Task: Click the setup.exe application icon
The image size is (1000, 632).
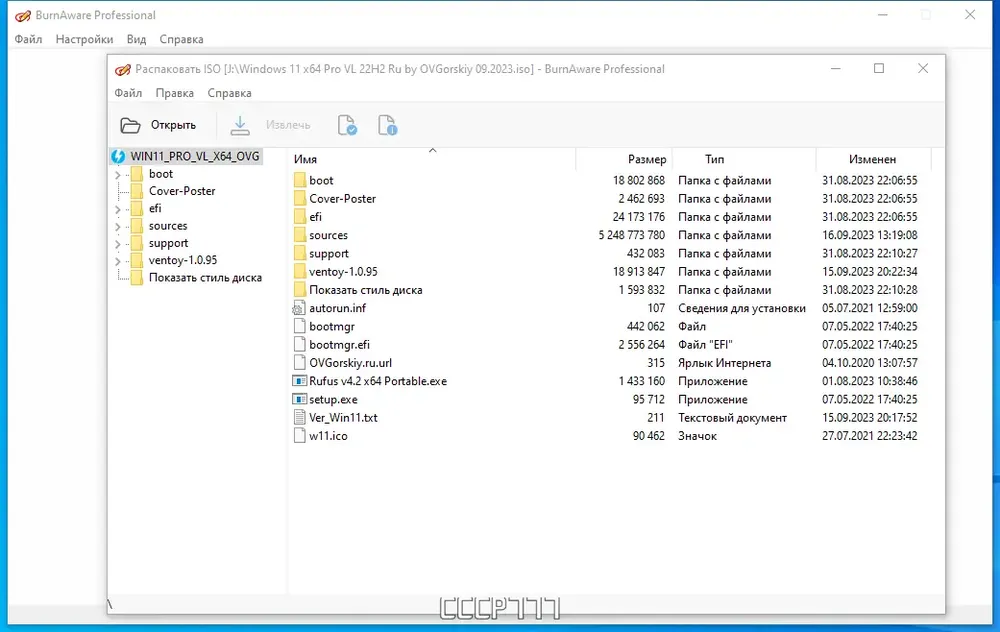Action: pos(299,399)
